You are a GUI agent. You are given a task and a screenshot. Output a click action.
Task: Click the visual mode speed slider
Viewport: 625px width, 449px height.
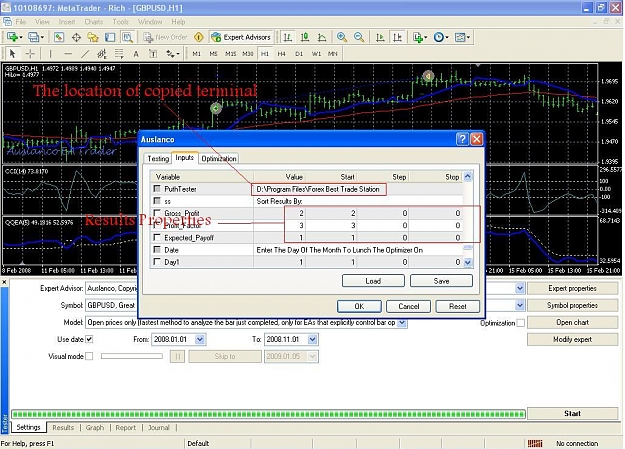tap(132, 356)
